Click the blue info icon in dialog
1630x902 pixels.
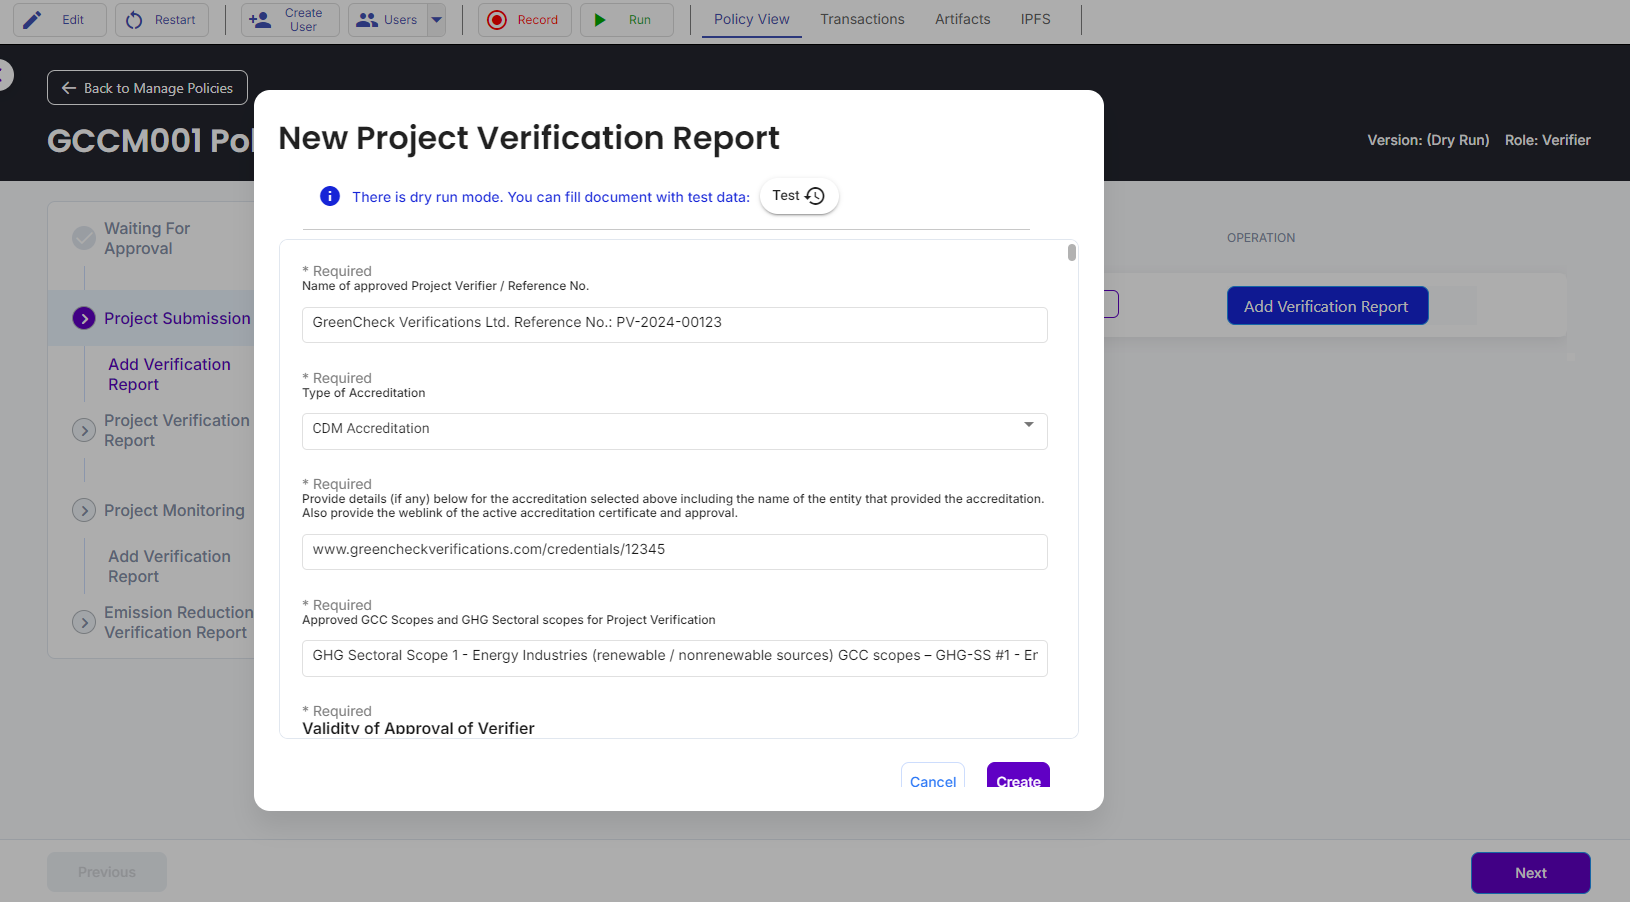[x=330, y=196]
